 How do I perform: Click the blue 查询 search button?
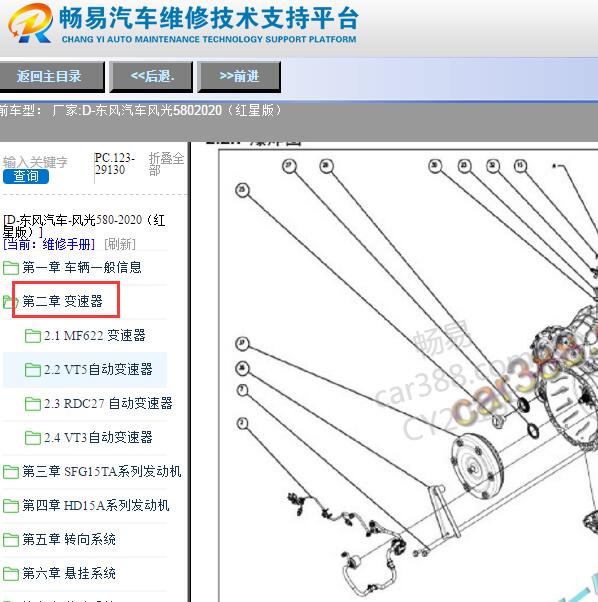coord(26,176)
